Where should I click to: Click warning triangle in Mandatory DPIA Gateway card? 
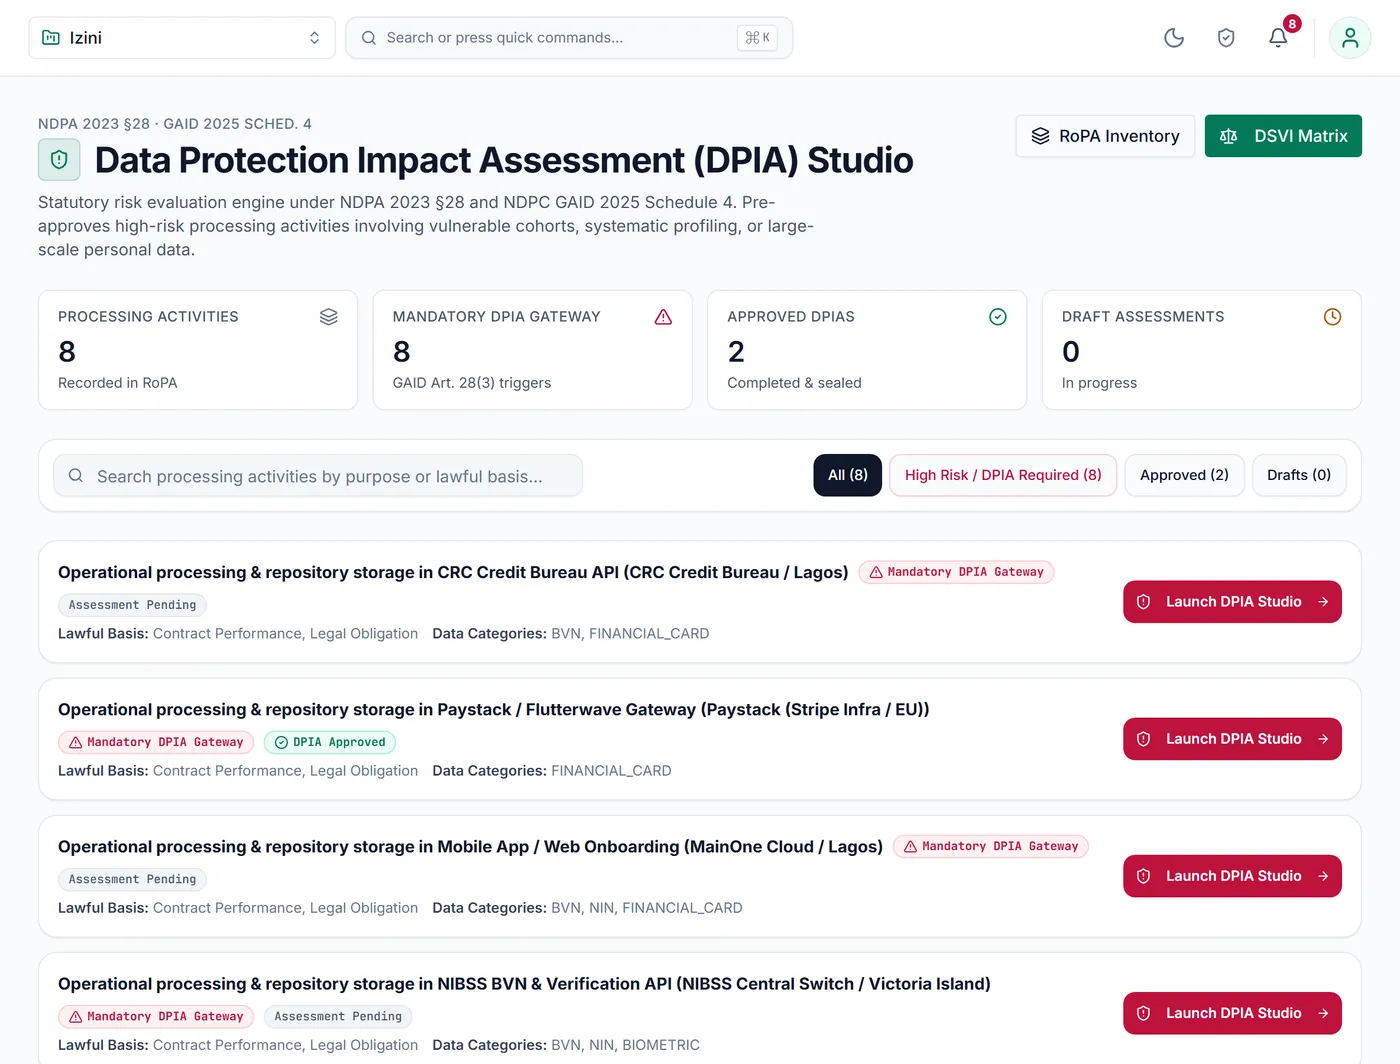tap(663, 317)
